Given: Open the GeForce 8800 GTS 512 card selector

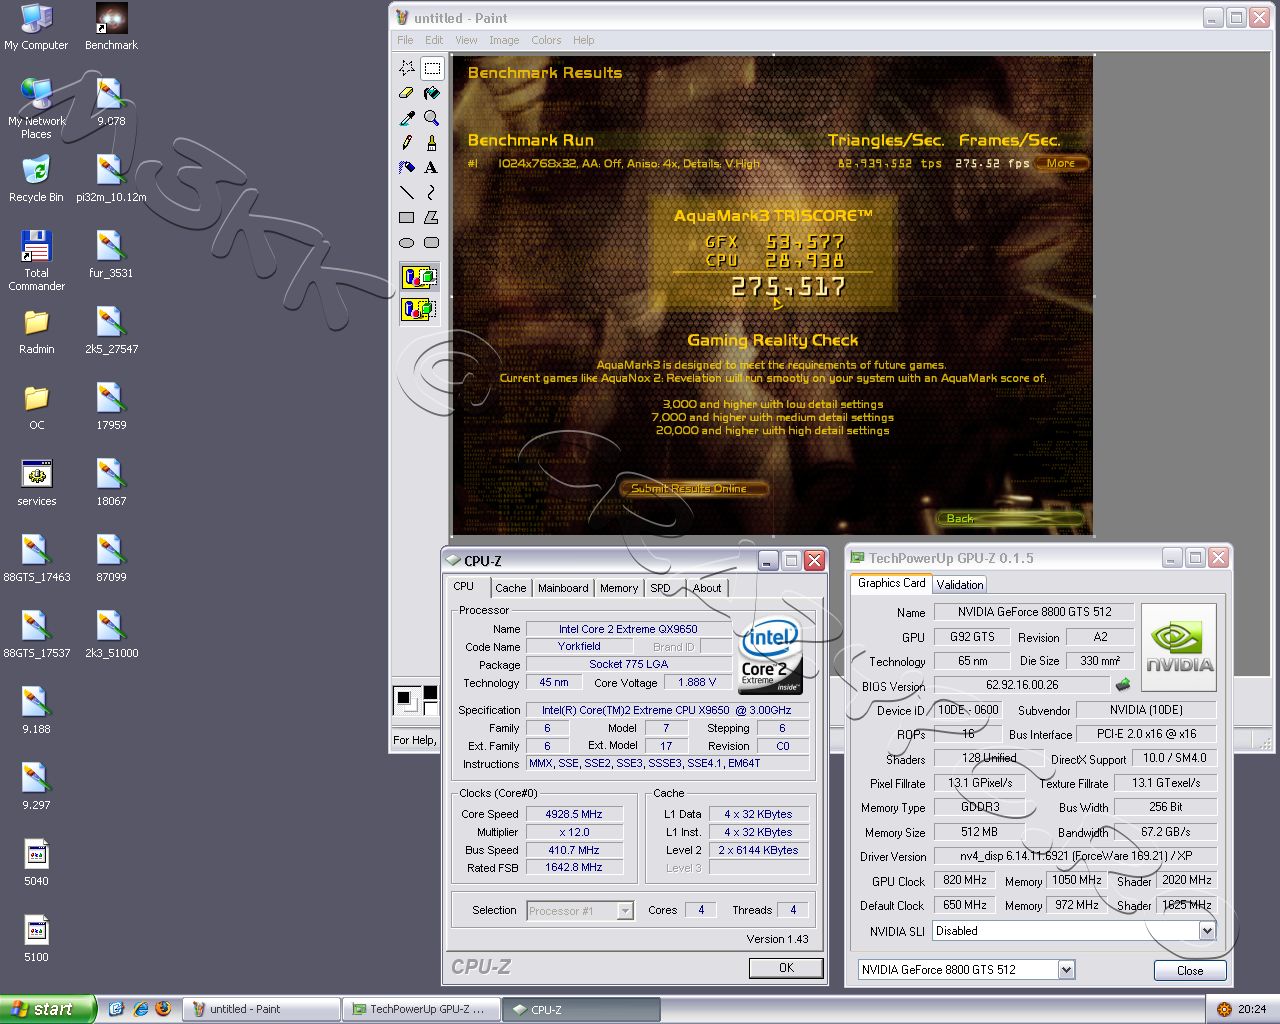Looking at the screenshot, I should click(1066, 969).
